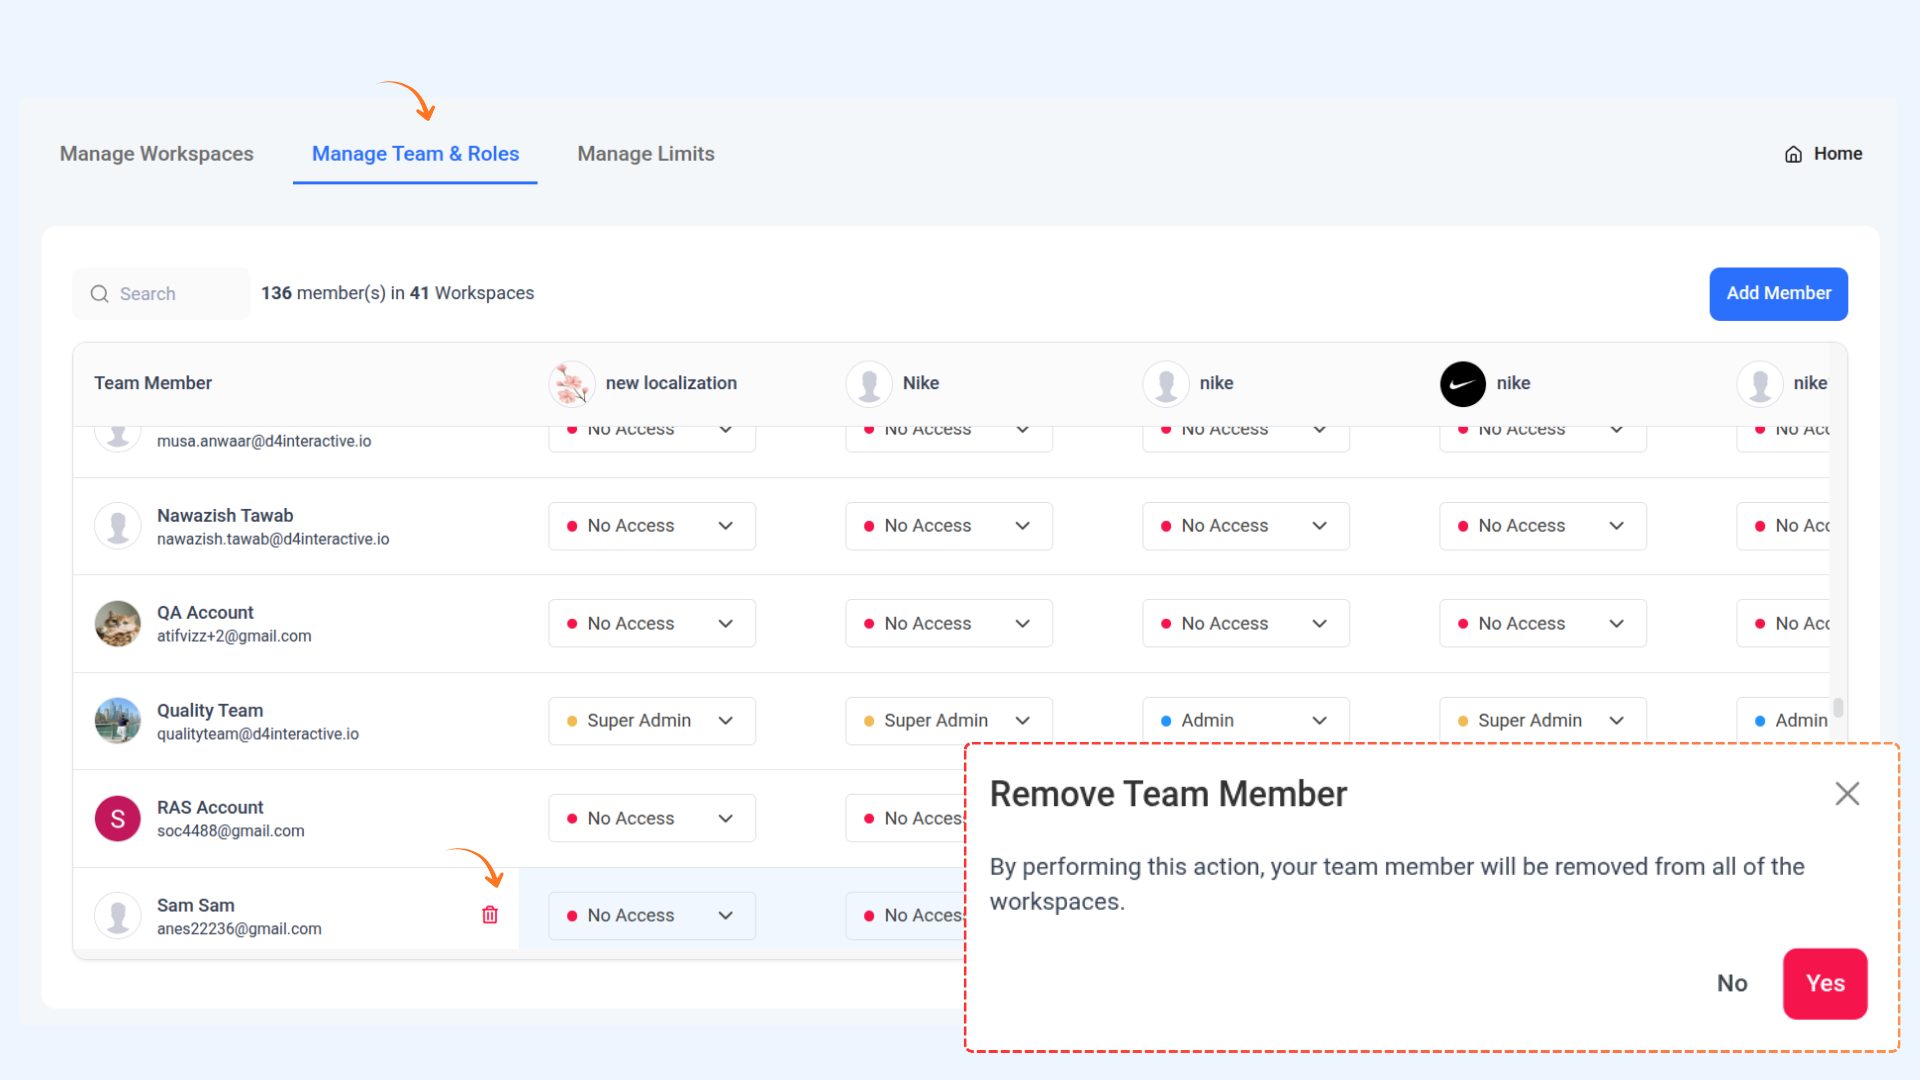The image size is (1920, 1080).
Task: Select the Manage Team & Roles tab
Action: [415, 154]
